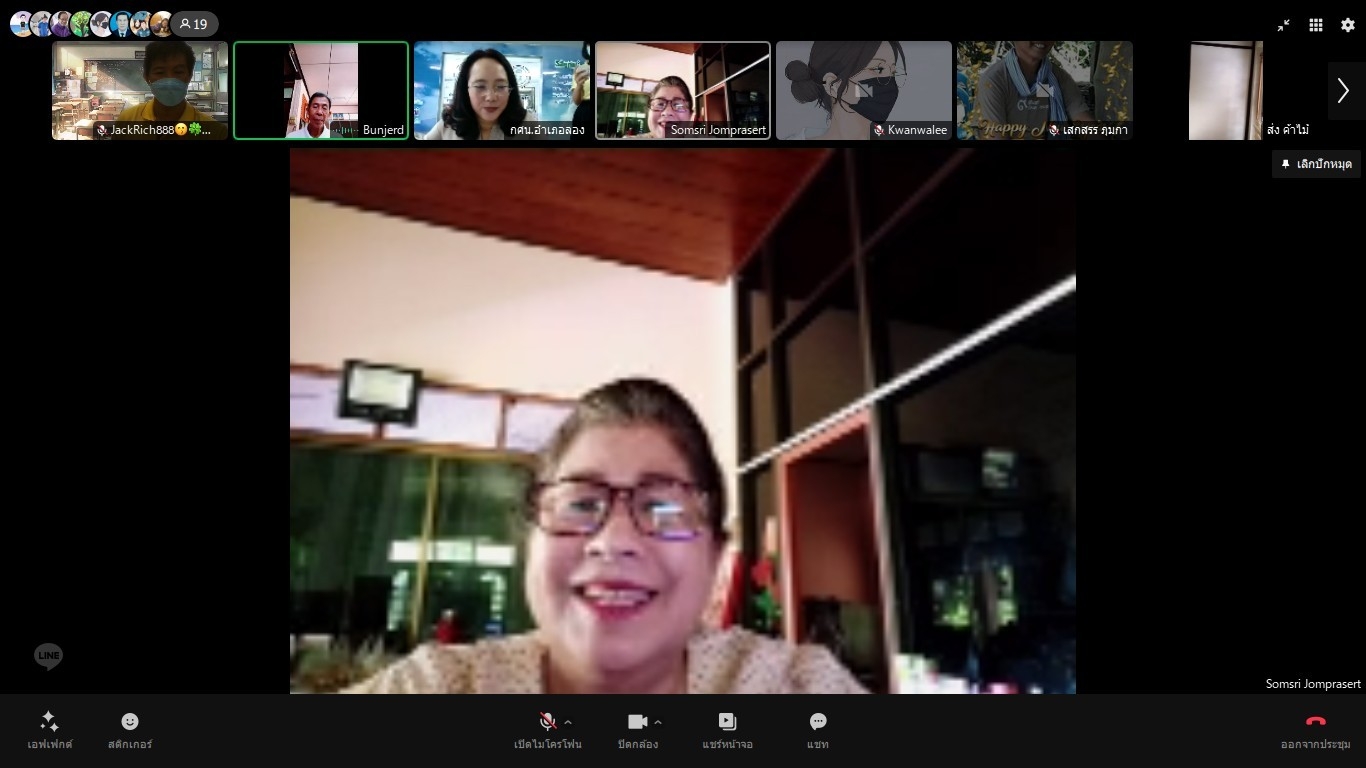
Task: Leave the meeting (ออกจากประชุม)
Action: (x=1315, y=730)
